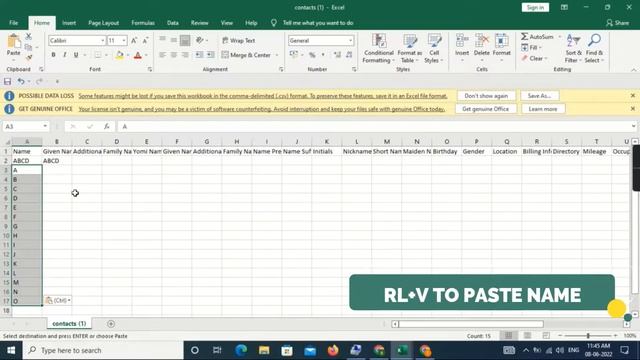640x360 pixels.
Task: Click the Windows taskbar search box
Action: 103,351
